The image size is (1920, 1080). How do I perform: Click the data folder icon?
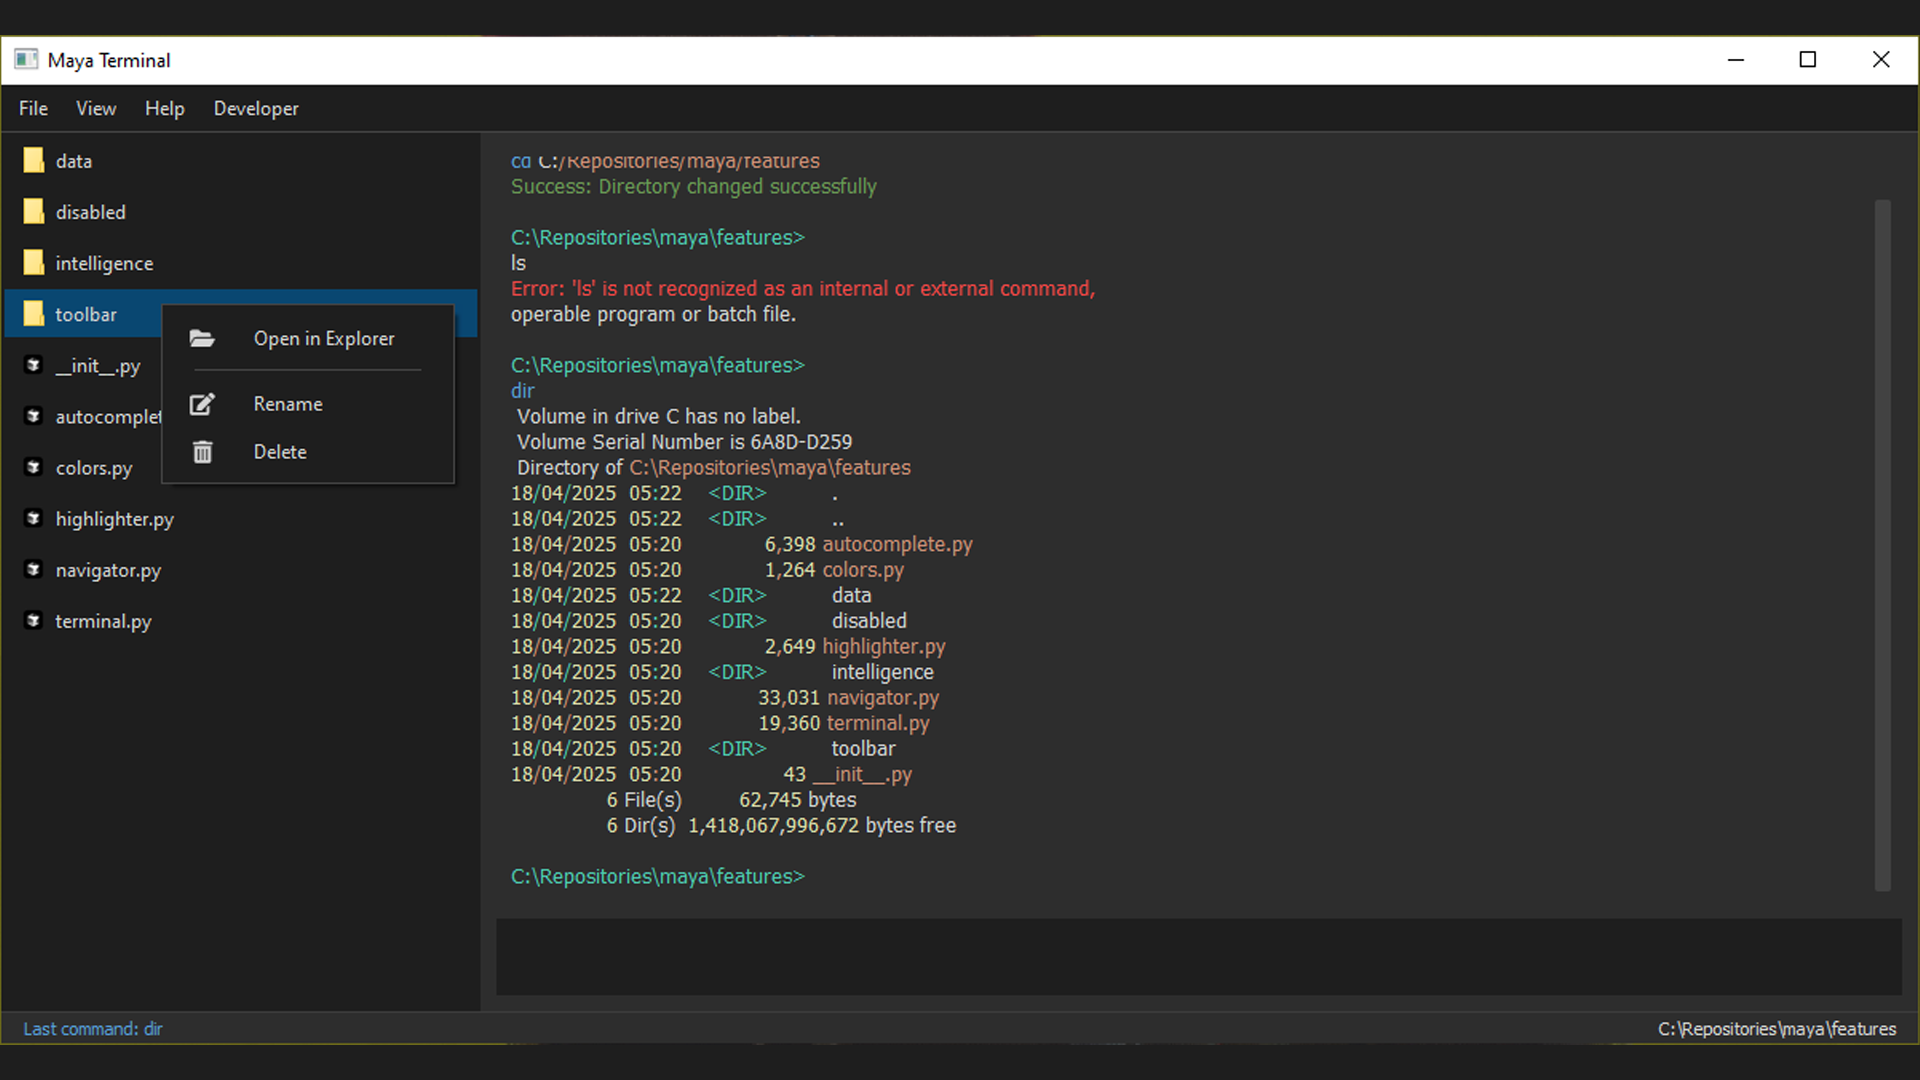[x=34, y=160]
